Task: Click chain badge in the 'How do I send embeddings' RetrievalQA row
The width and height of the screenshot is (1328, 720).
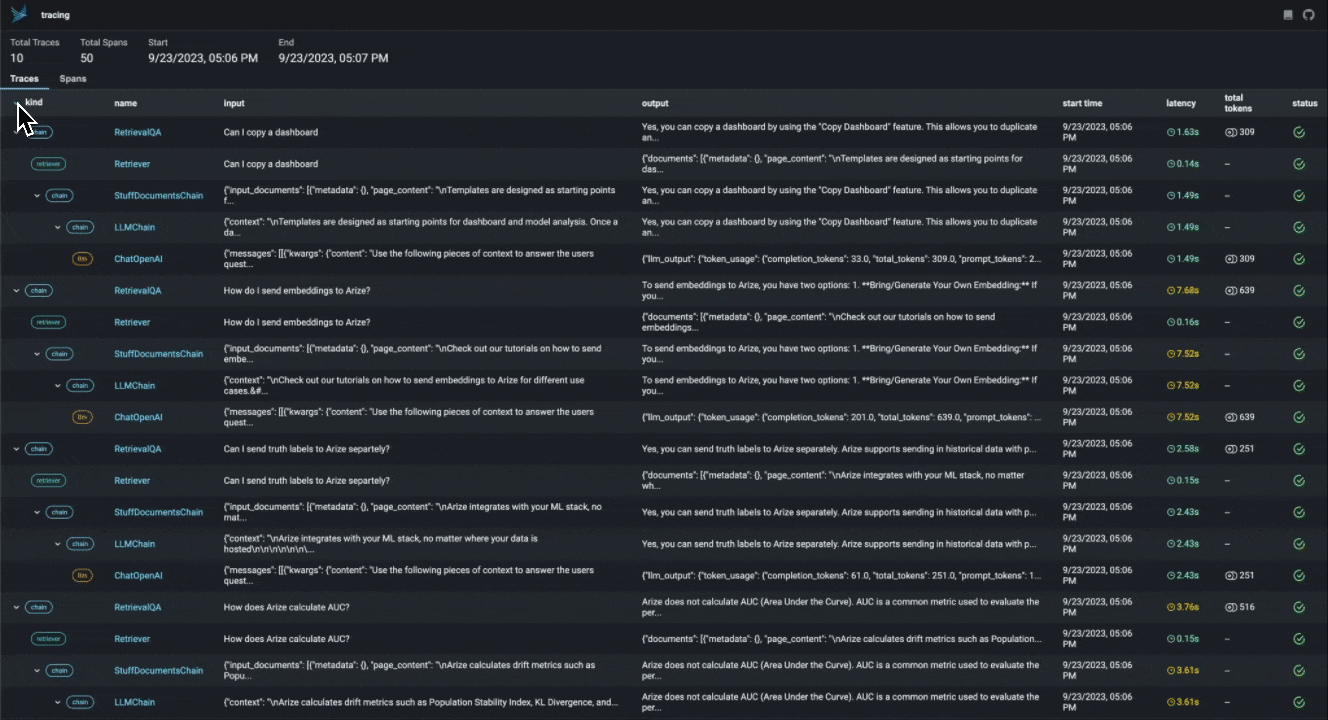Action: pyautogui.click(x=39, y=291)
